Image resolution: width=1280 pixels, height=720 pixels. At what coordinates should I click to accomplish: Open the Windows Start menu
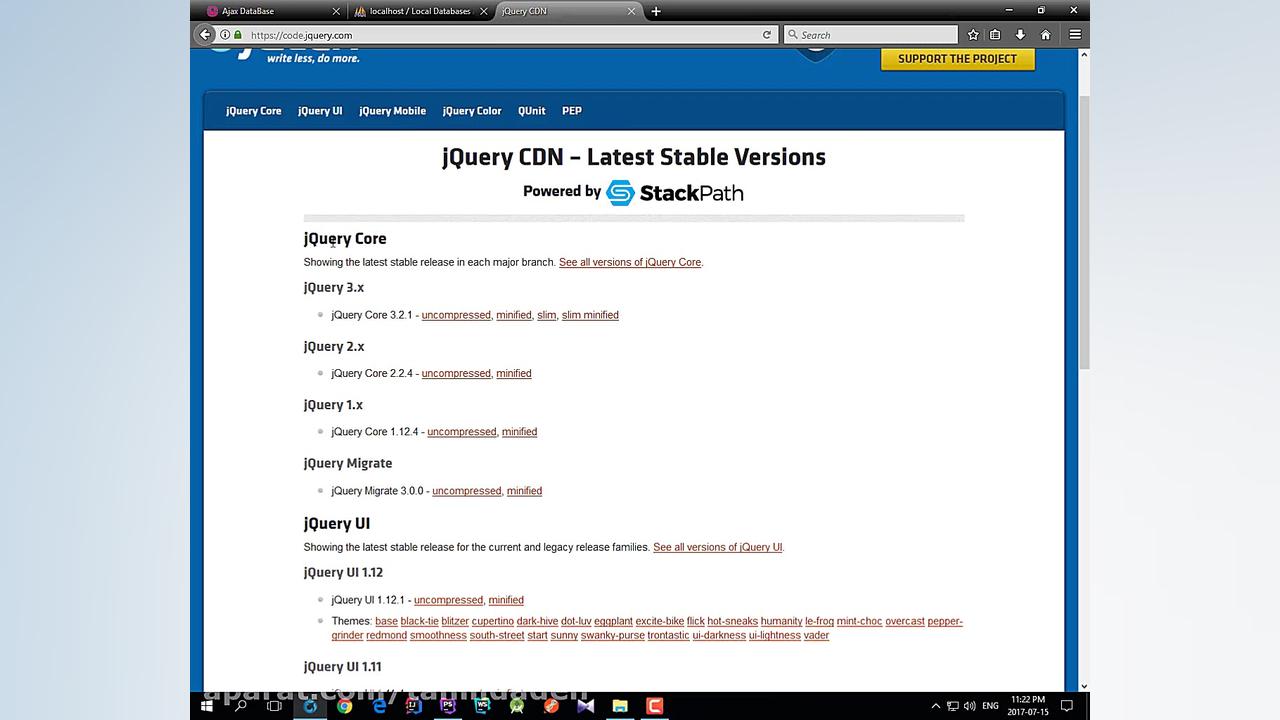coord(207,706)
